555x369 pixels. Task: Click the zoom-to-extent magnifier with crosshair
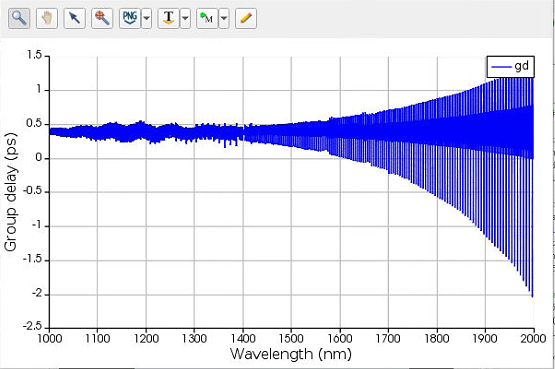[x=102, y=18]
